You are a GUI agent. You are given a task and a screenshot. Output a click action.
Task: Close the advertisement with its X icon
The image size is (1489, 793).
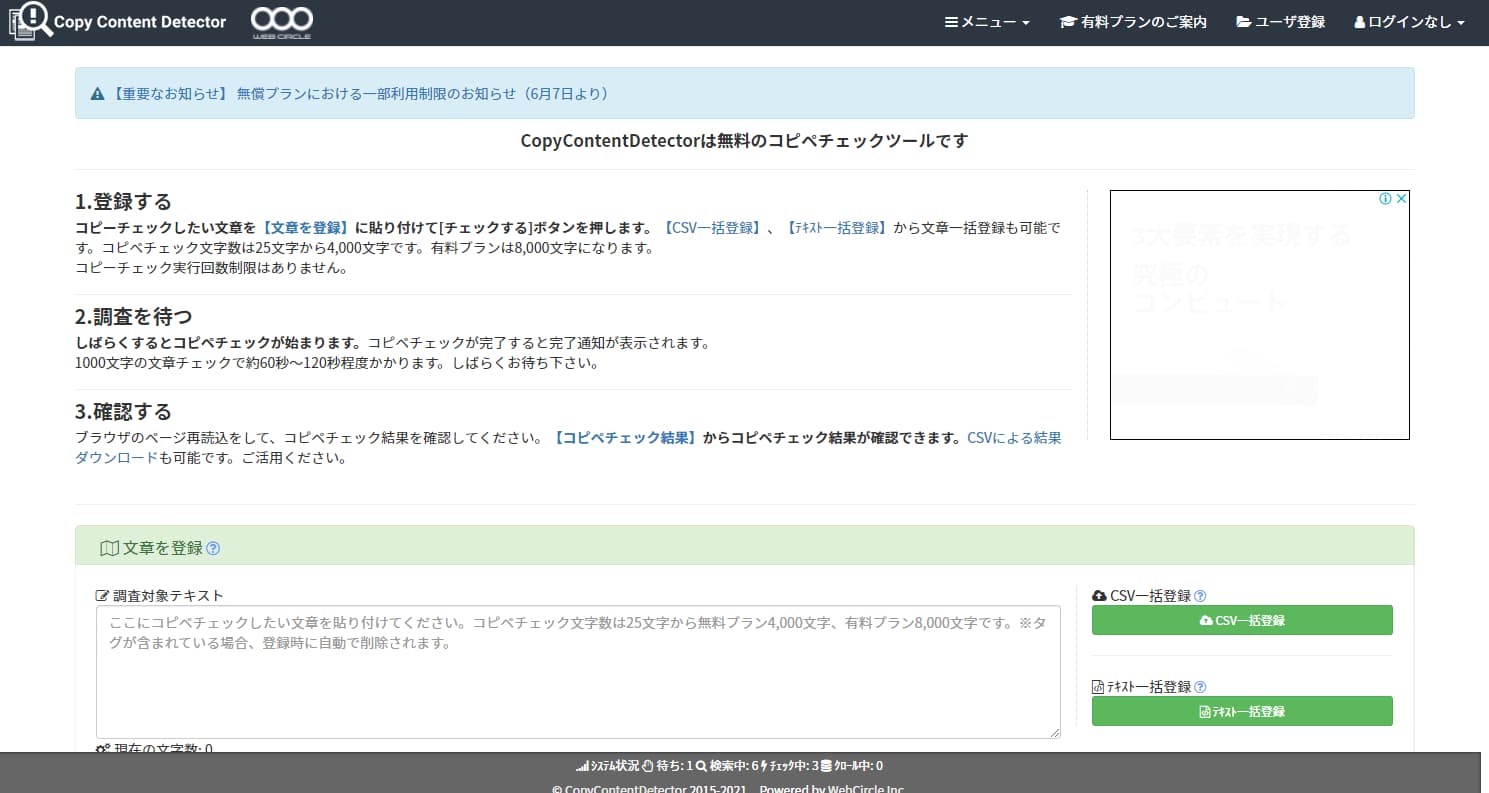(x=1401, y=198)
